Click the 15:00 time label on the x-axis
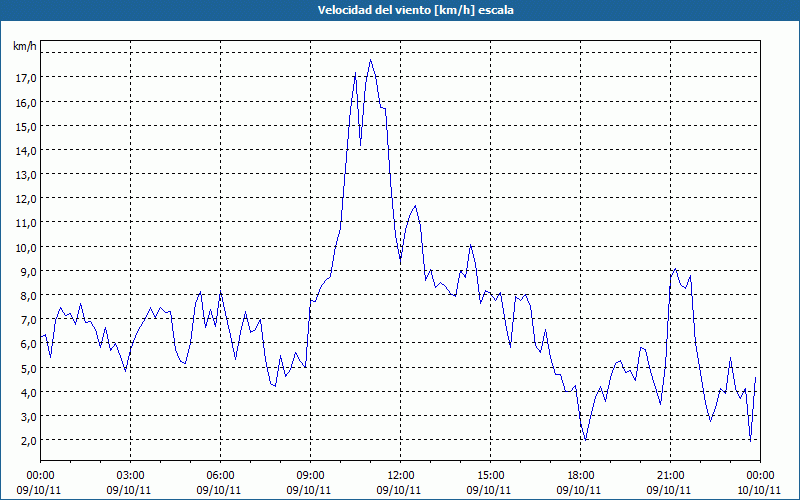 pyautogui.click(x=491, y=476)
